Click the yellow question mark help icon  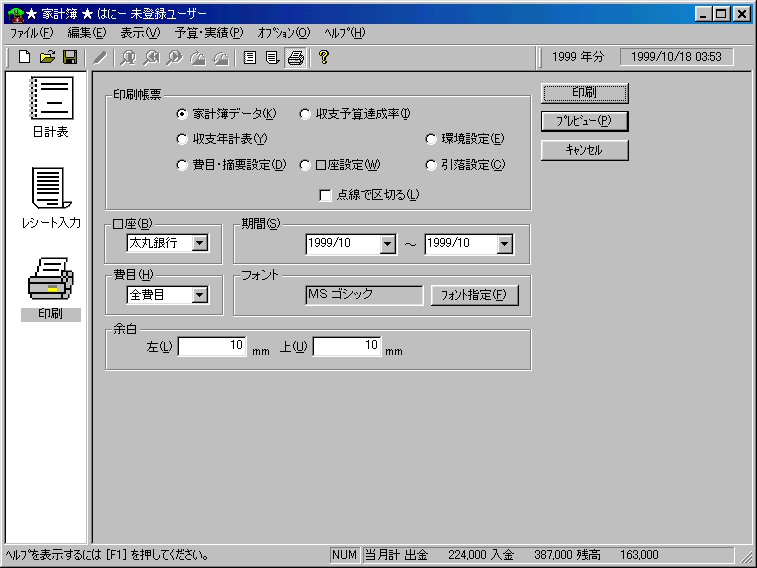pos(324,57)
